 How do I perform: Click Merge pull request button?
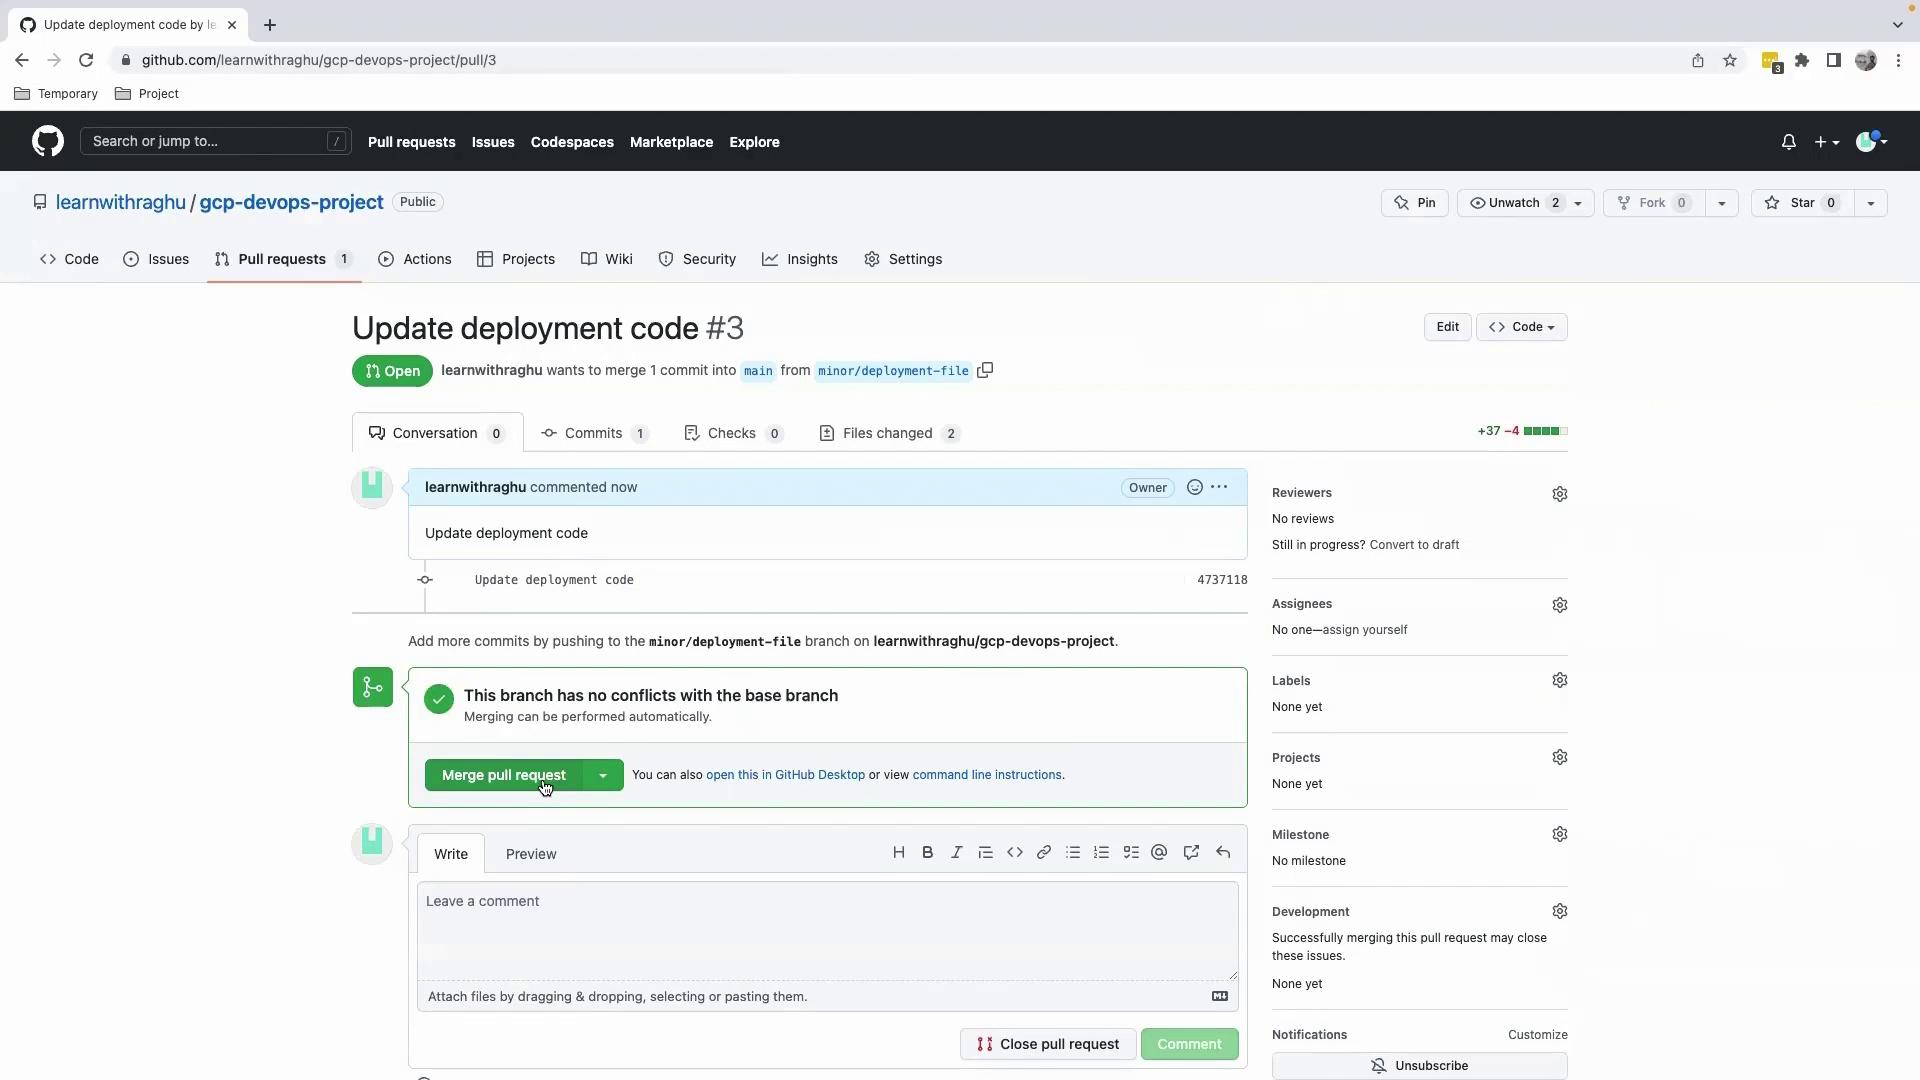tap(503, 776)
